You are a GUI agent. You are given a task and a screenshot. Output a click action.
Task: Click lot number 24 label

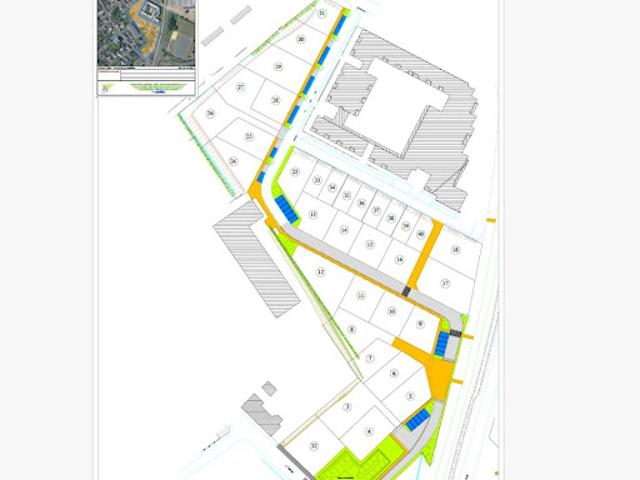point(233,162)
